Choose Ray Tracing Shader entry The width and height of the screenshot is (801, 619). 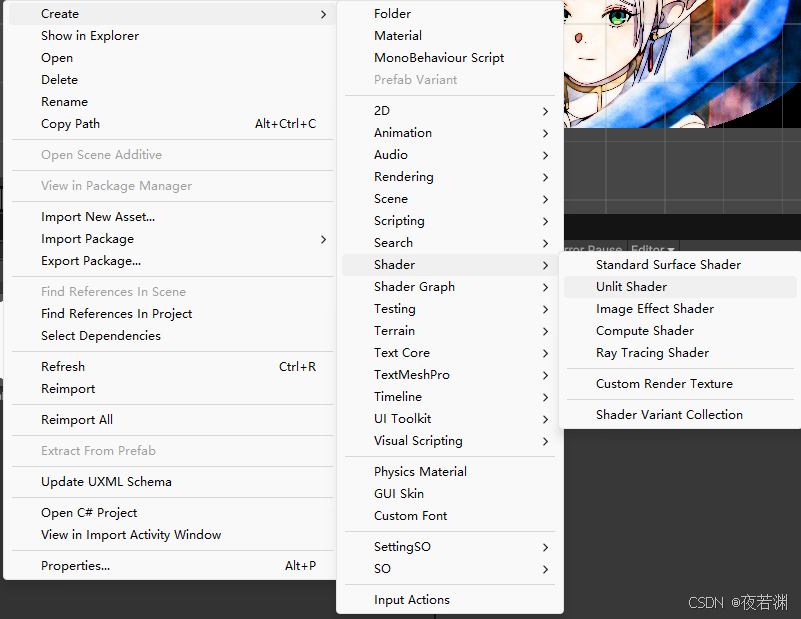tap(680, 352)
